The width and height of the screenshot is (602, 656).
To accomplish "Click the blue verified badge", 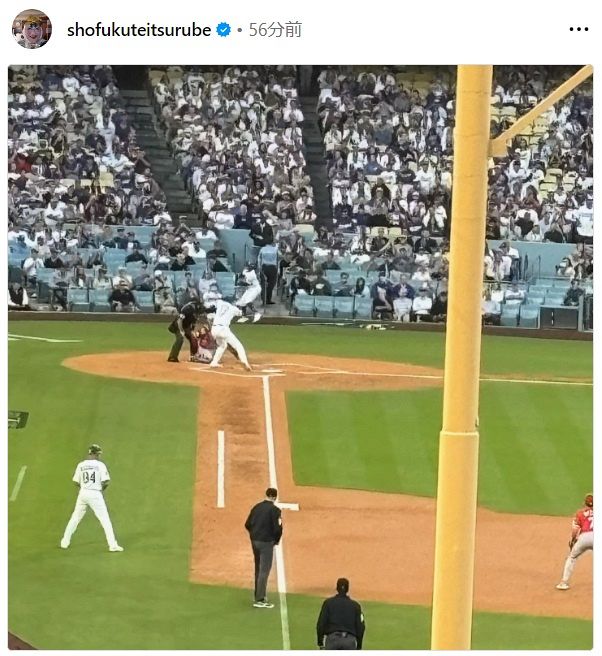I will 223,30.
